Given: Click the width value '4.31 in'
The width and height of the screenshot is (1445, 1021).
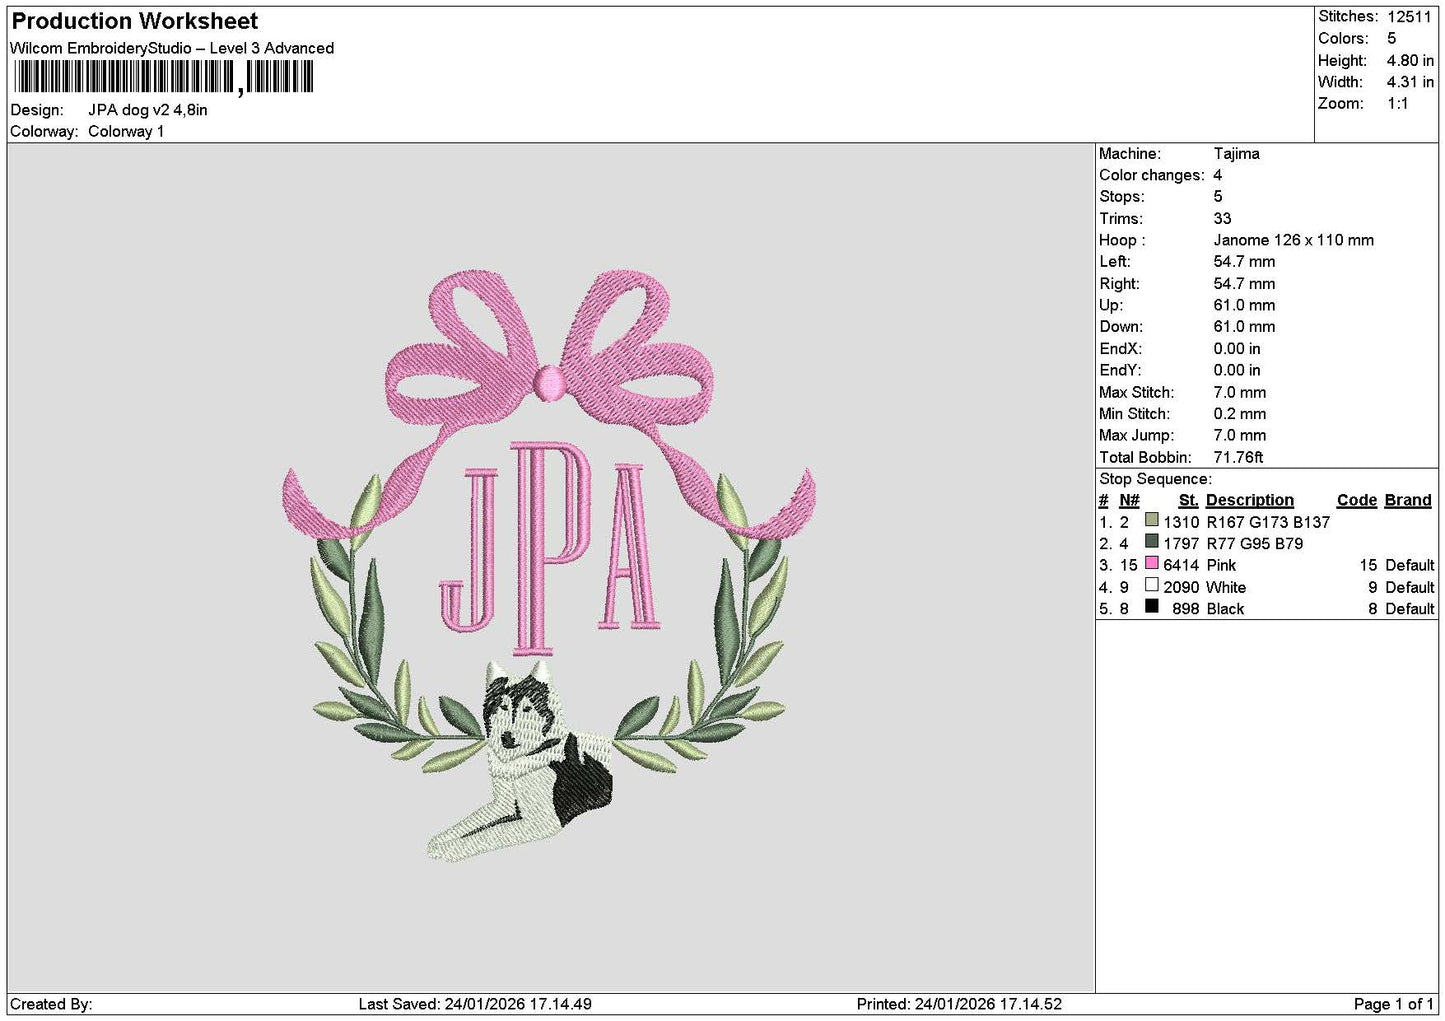Looking at the screenshot, I should tap(1410, 82).
